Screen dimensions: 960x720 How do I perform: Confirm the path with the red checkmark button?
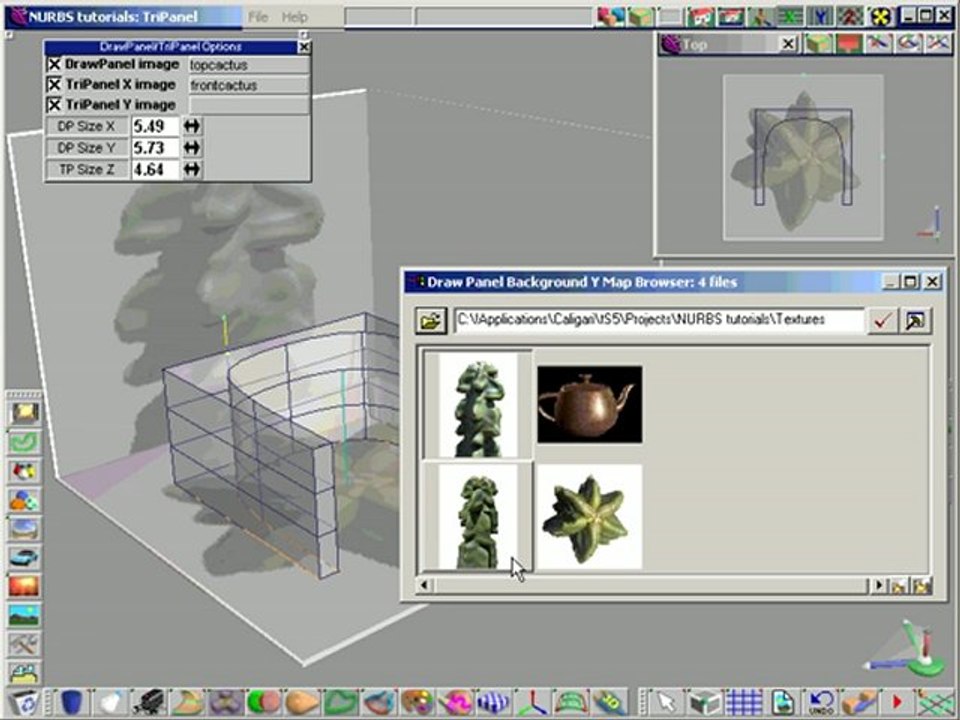pos(882,320)
